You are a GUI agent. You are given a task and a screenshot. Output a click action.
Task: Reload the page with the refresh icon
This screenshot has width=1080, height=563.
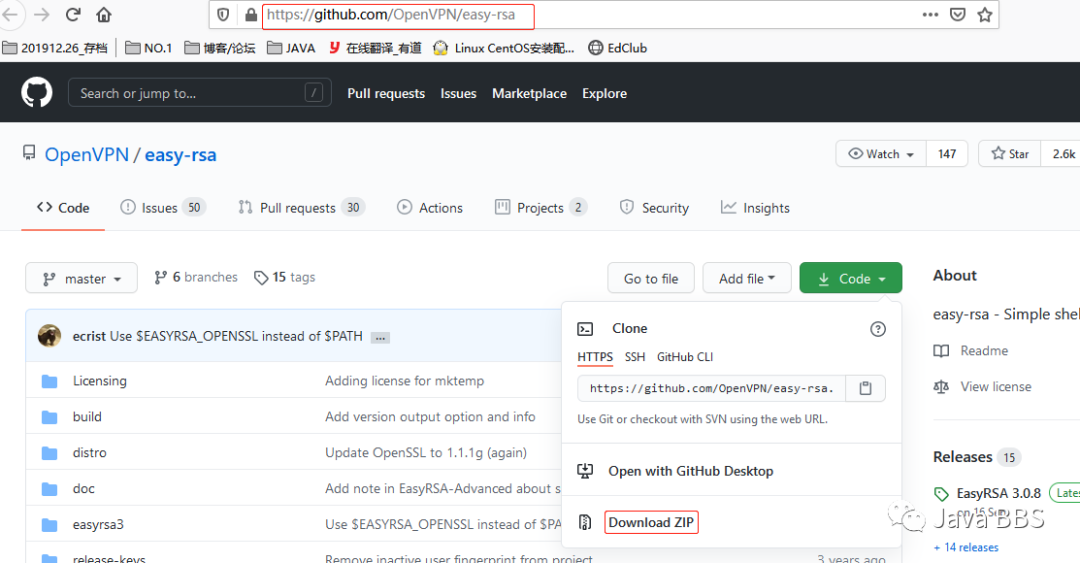[73, 14]
